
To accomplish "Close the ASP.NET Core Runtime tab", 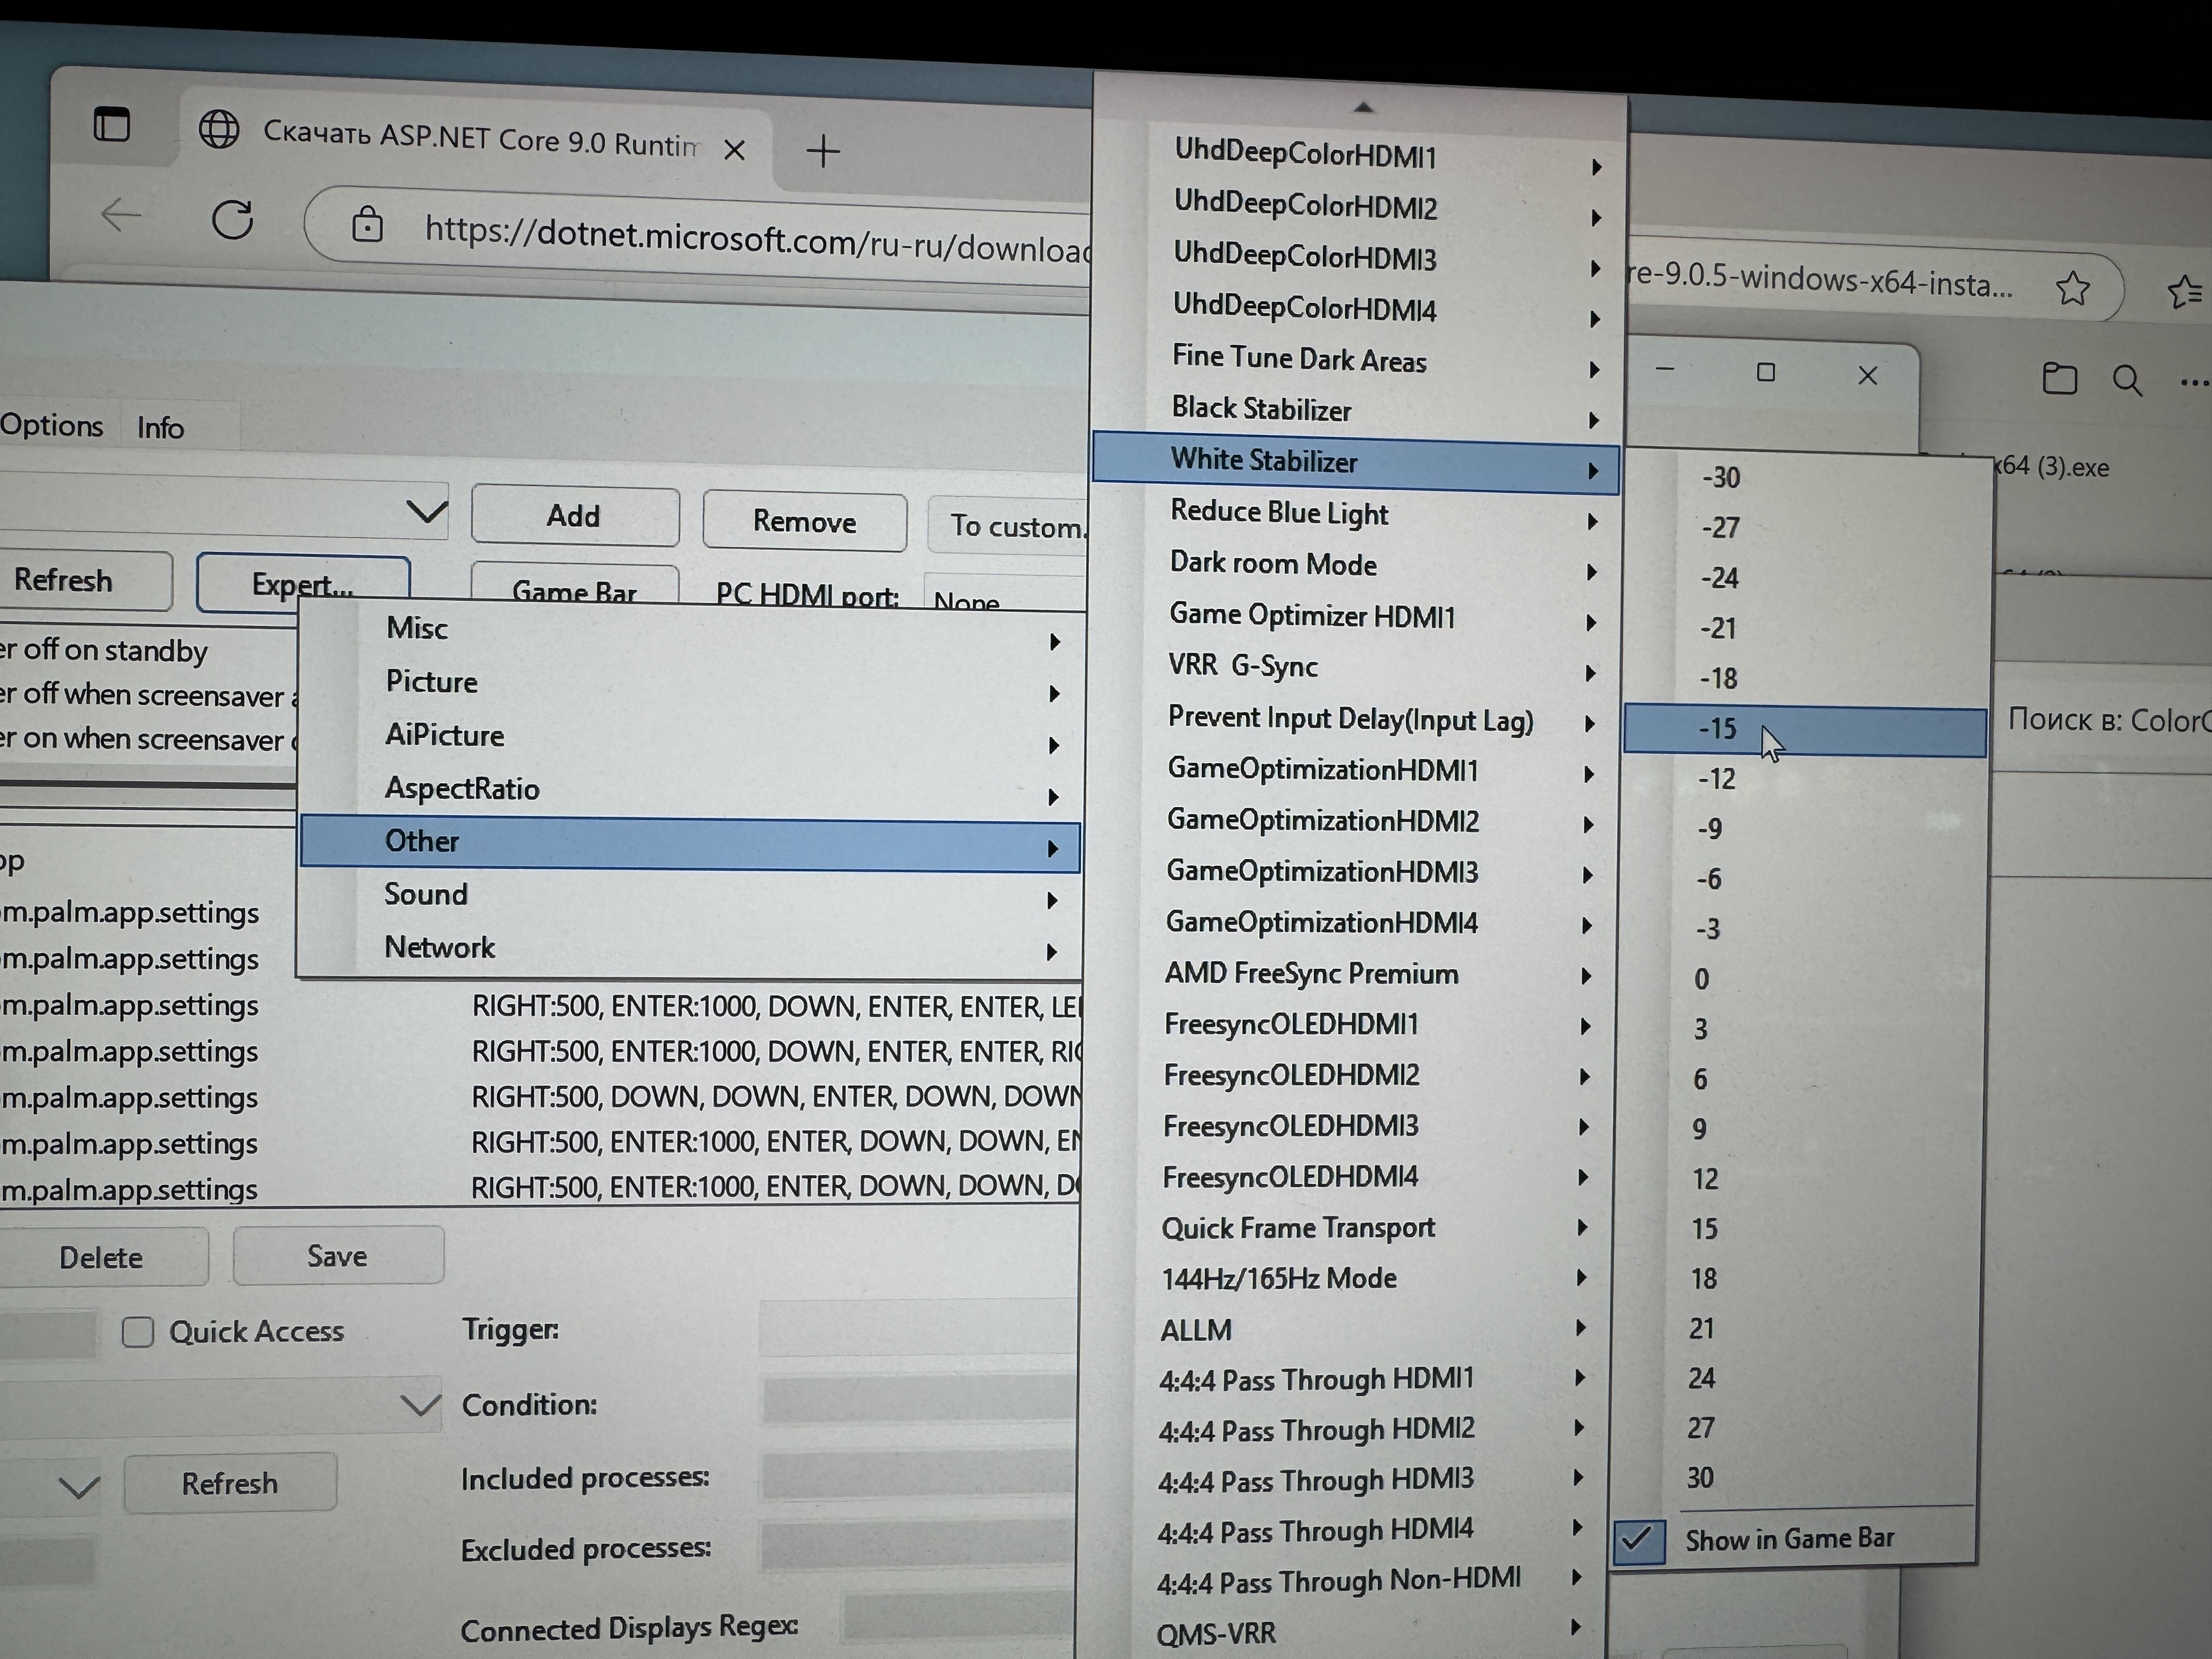I will 734,150.
